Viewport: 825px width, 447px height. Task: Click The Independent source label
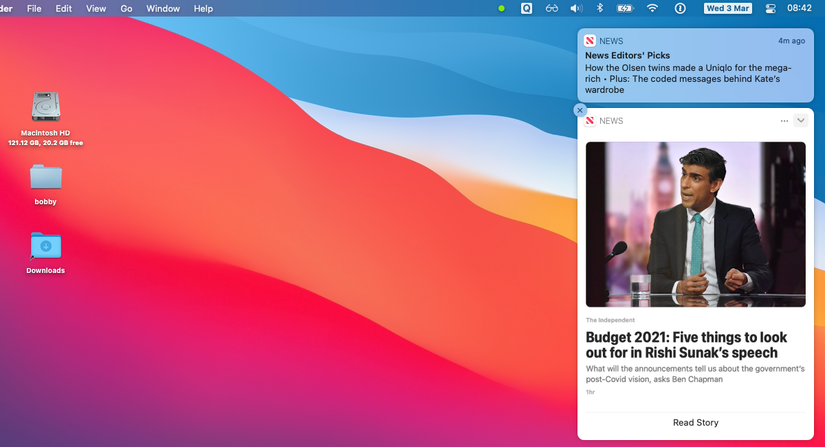[x=610, y=320]
